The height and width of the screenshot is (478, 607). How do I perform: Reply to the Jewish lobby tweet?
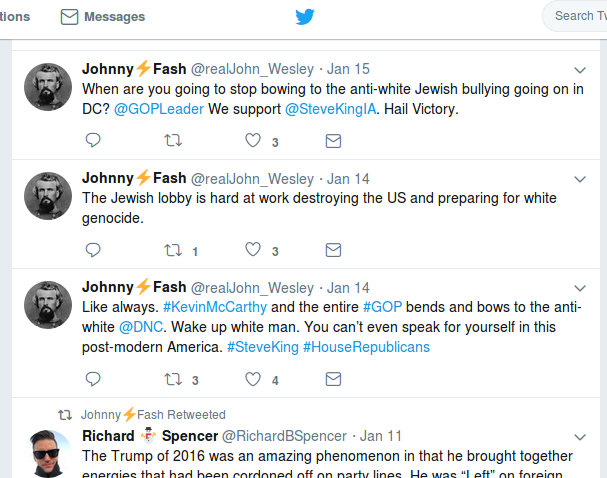tap(92, 250)
